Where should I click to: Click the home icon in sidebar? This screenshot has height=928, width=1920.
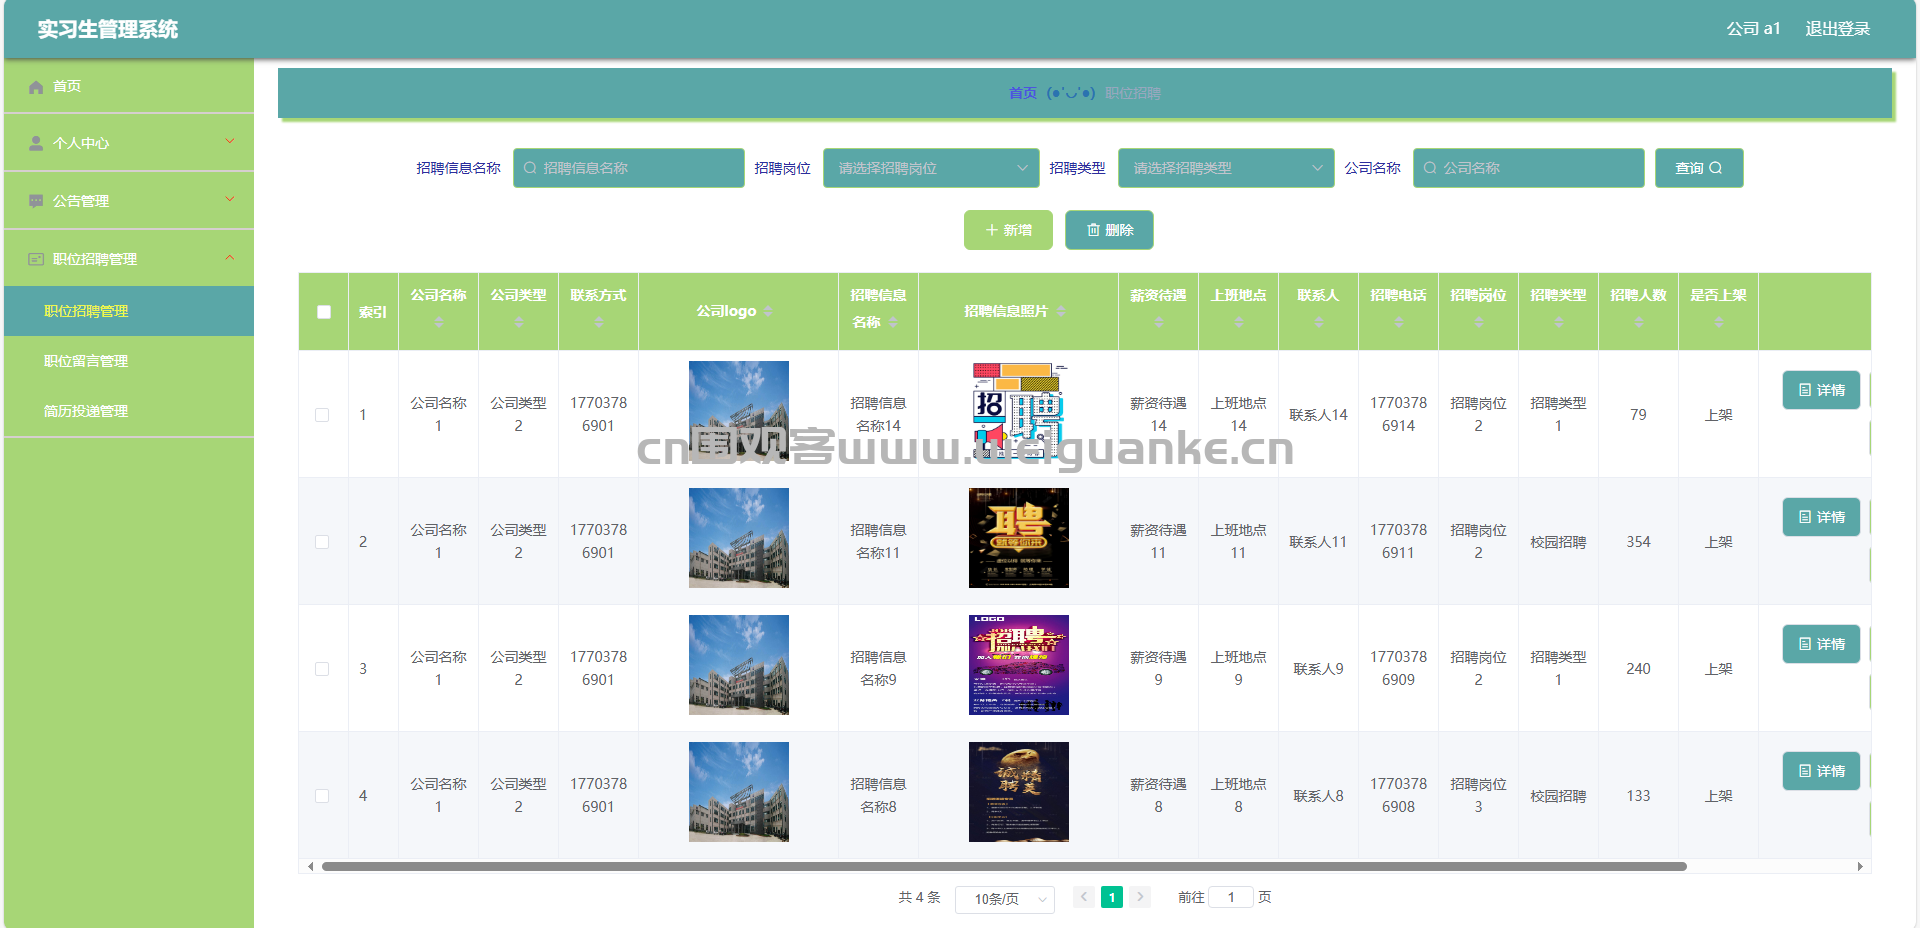[x=36, y=87]
